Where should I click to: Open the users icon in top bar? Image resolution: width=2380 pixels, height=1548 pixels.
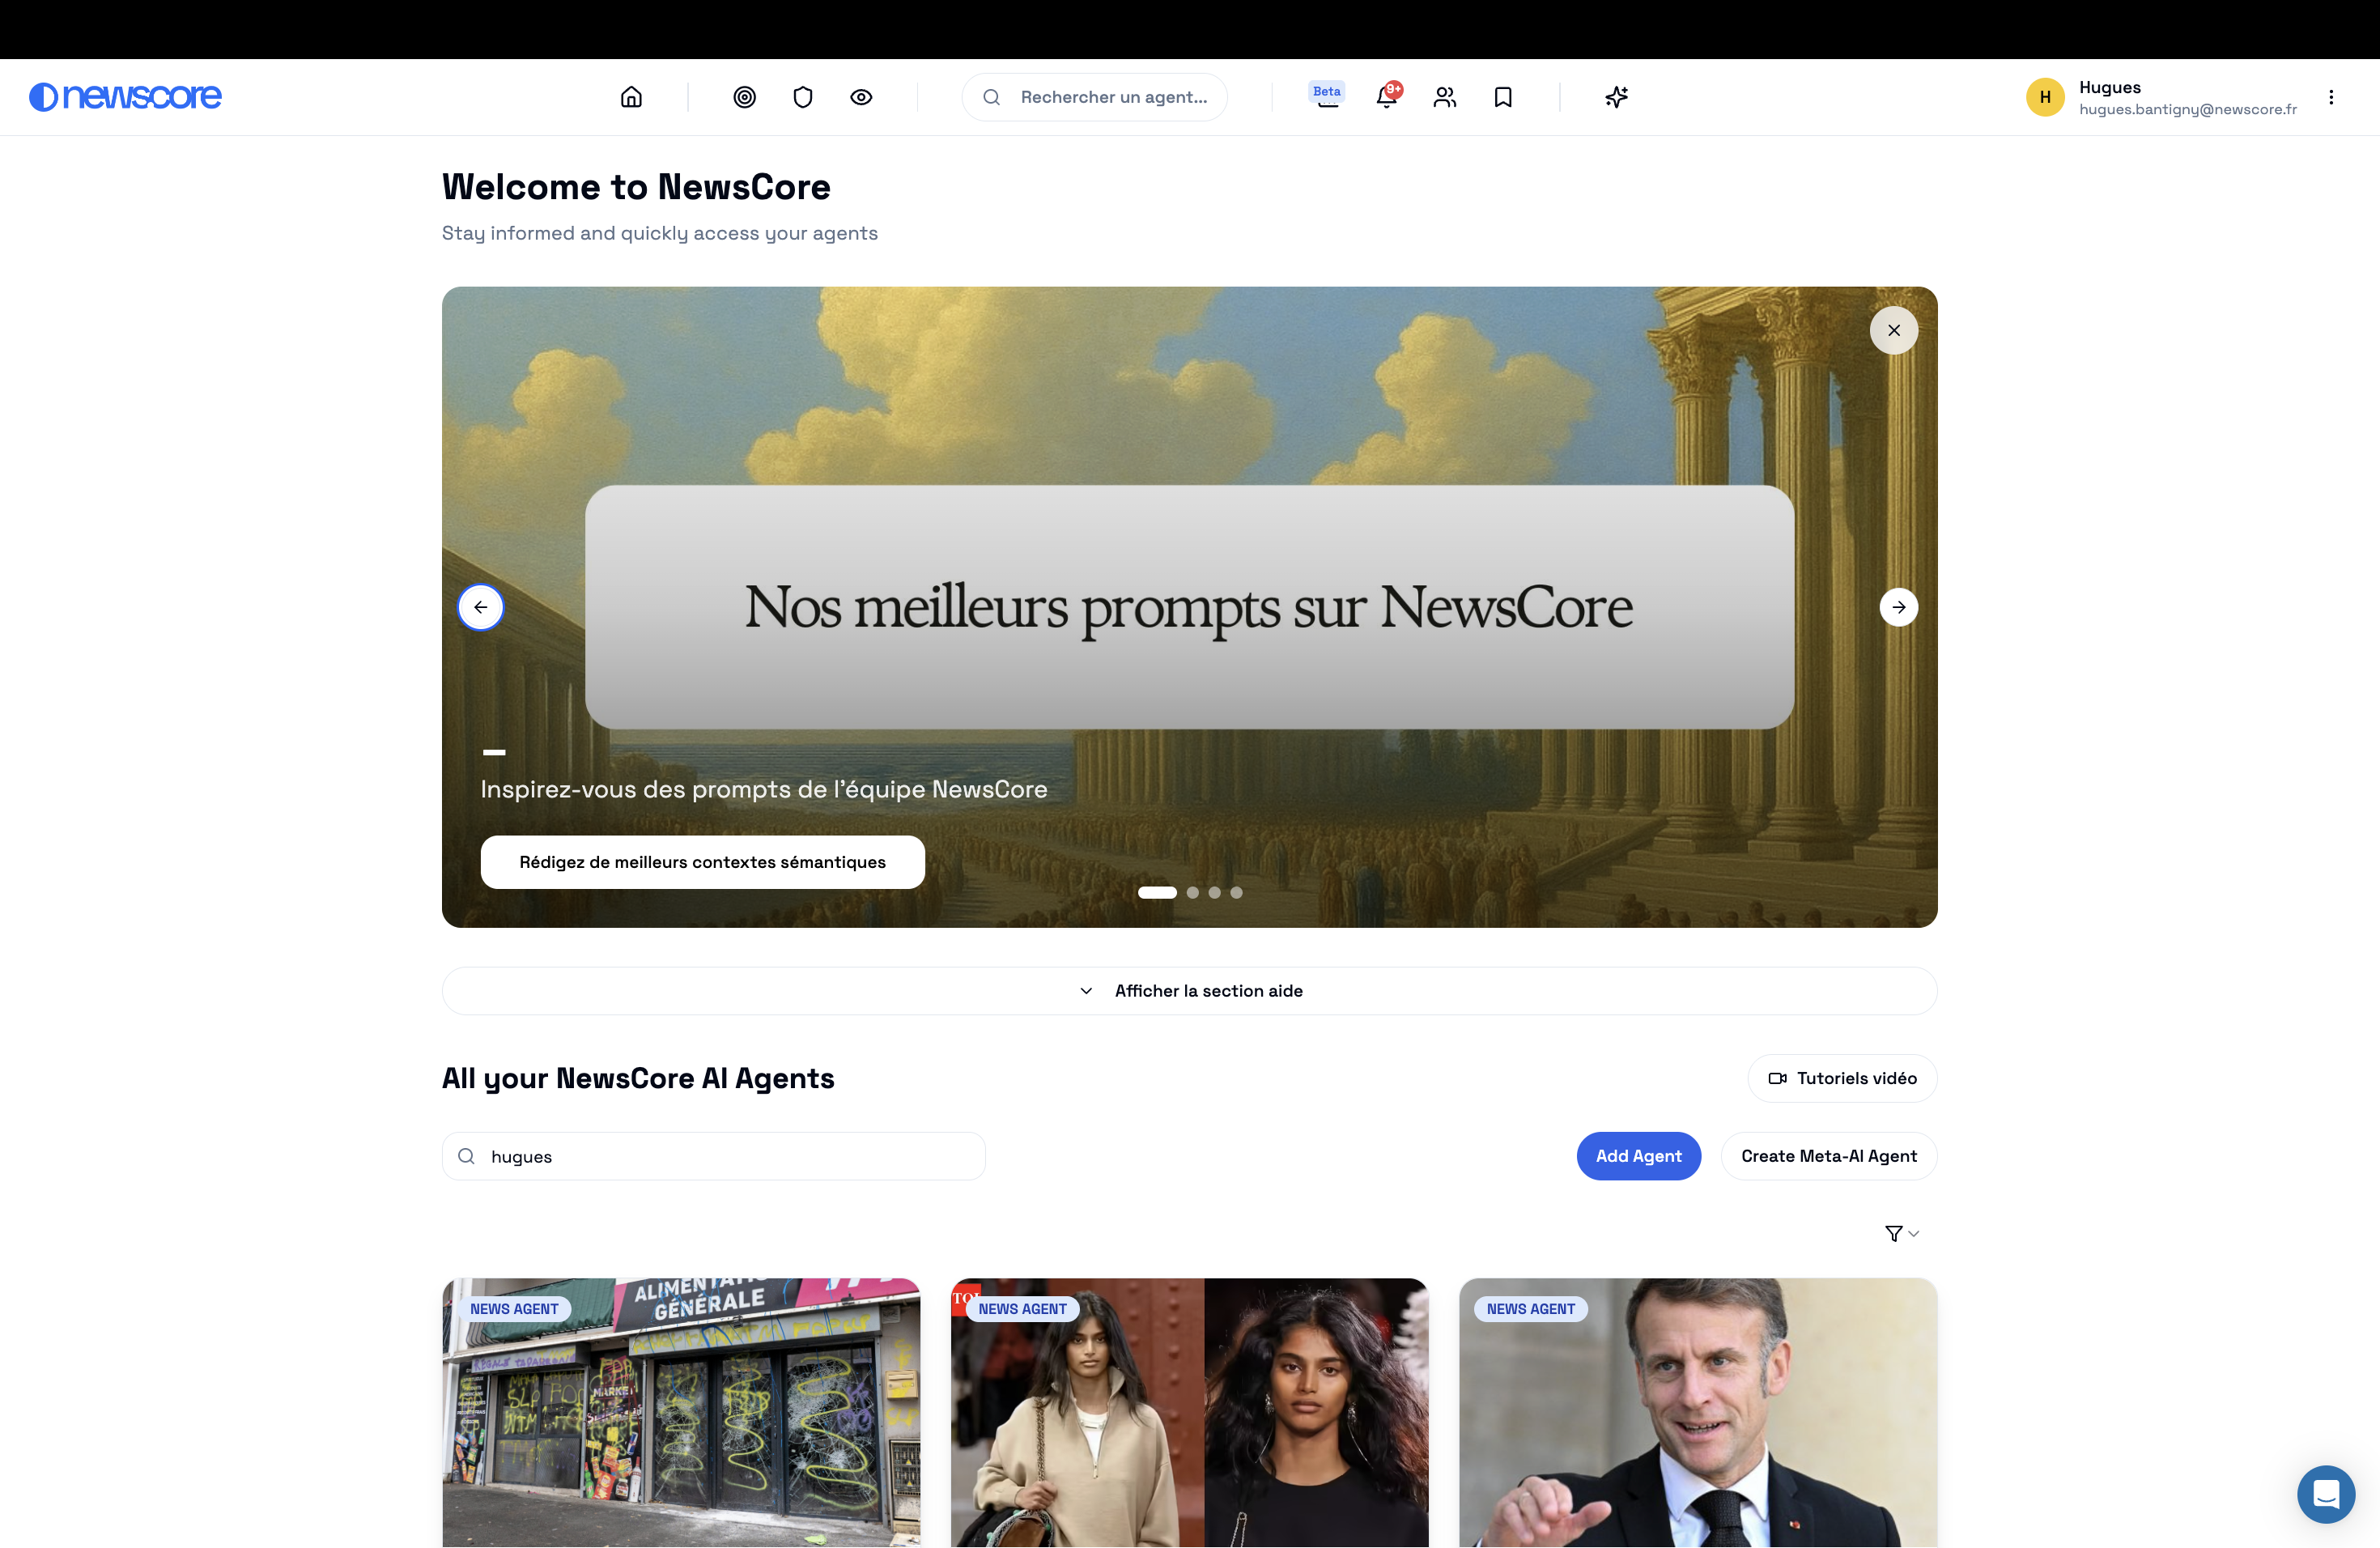tap(1444, 97)
